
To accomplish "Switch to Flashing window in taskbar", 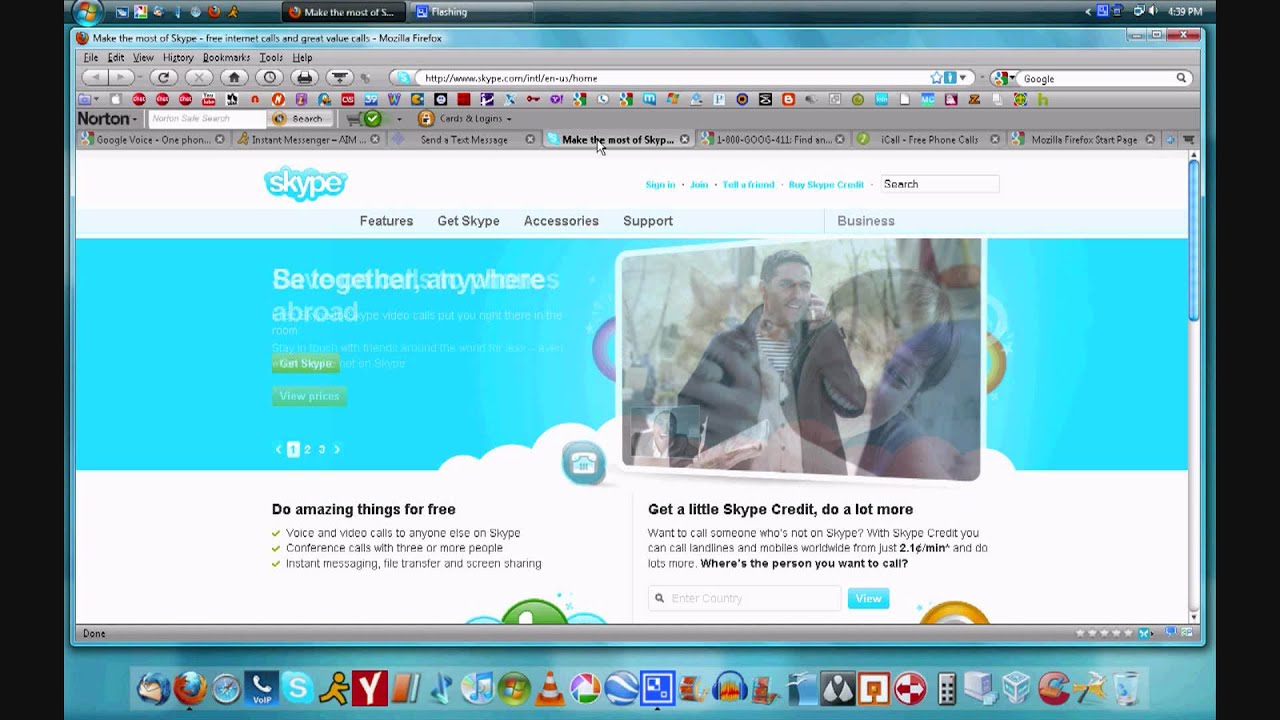I will click(470, 12).
